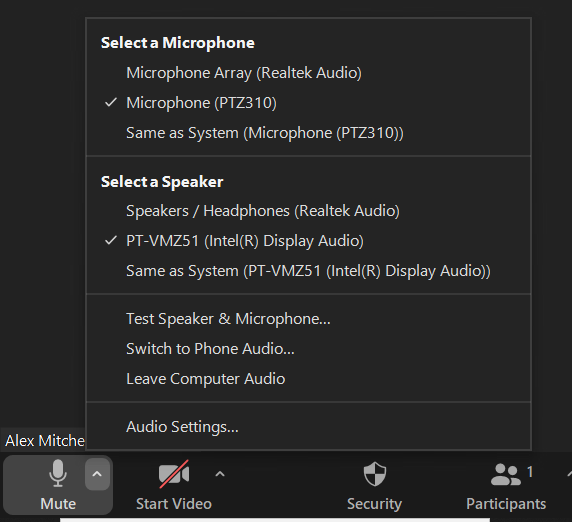This screenshot has height=522, width=572.
Task: Click the Start Video label
Action: [174, 504]
